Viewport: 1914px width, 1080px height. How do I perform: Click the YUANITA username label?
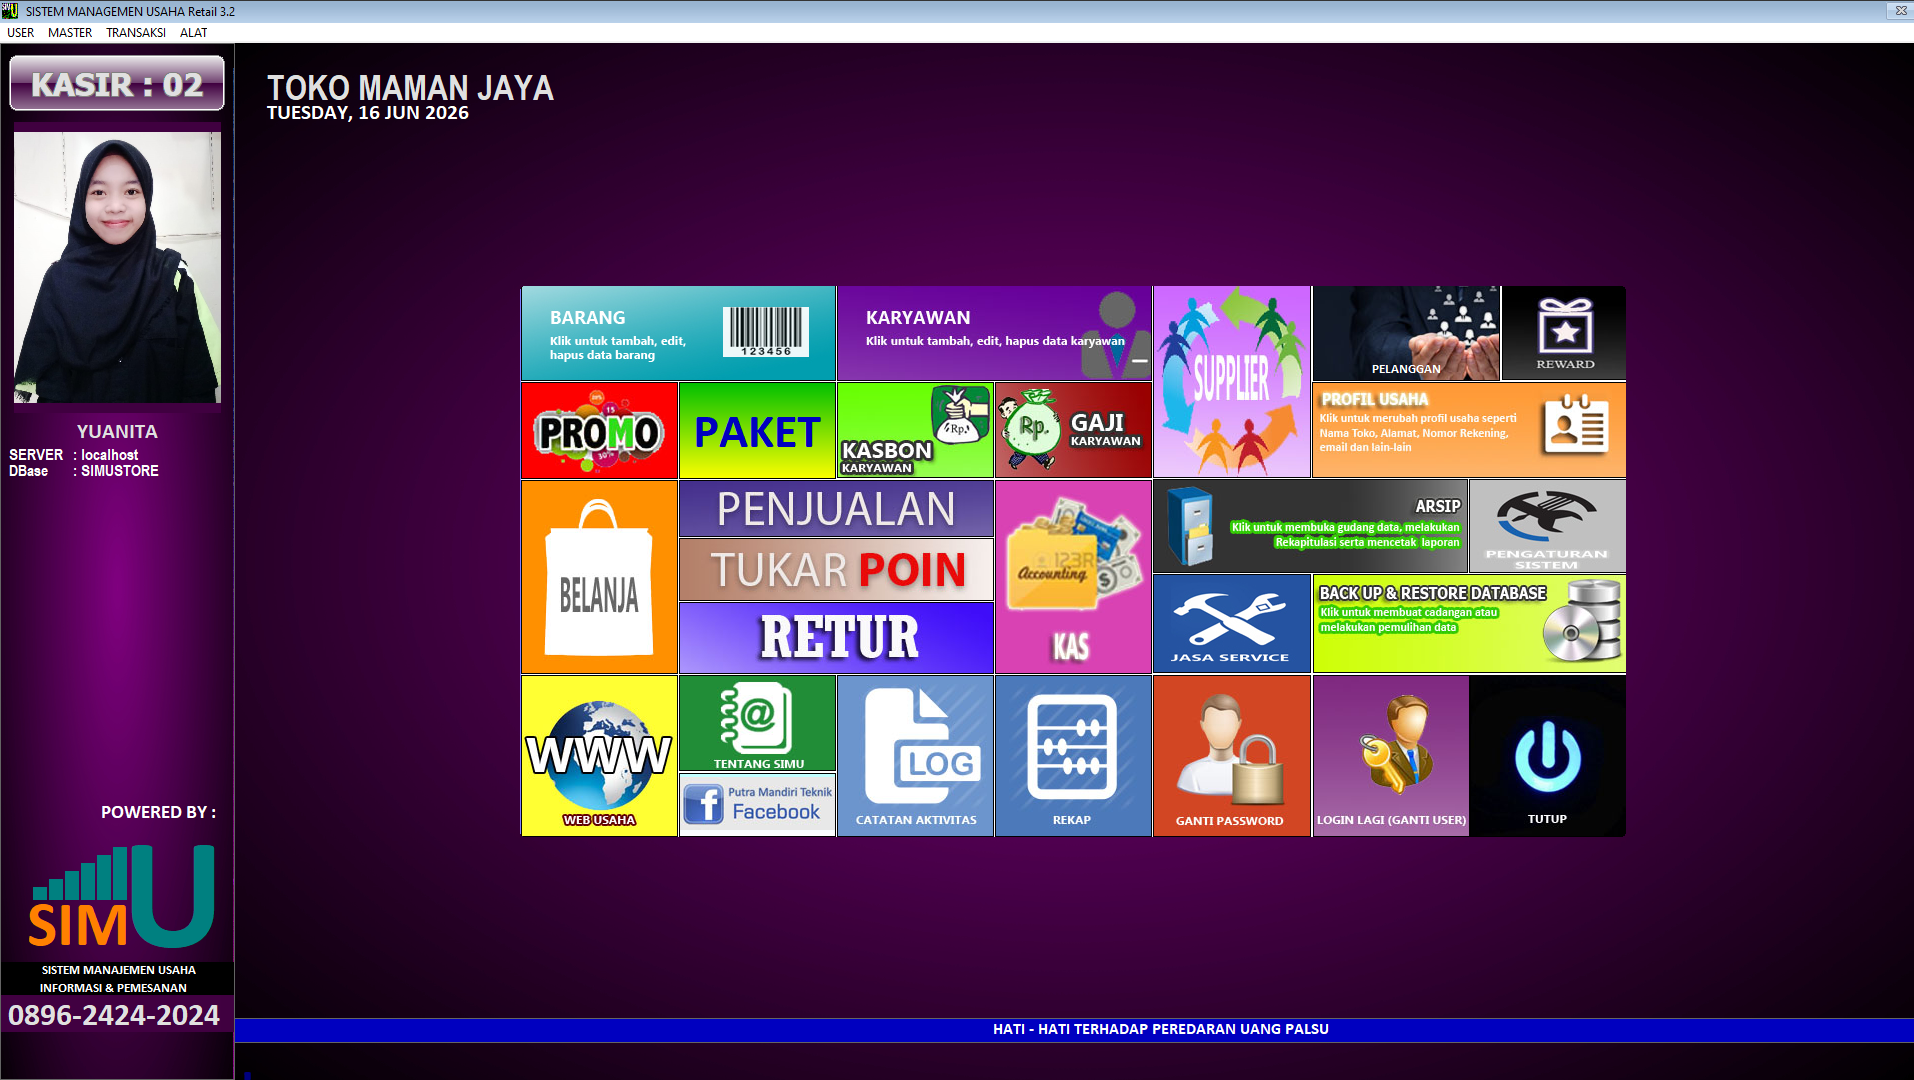117,432
